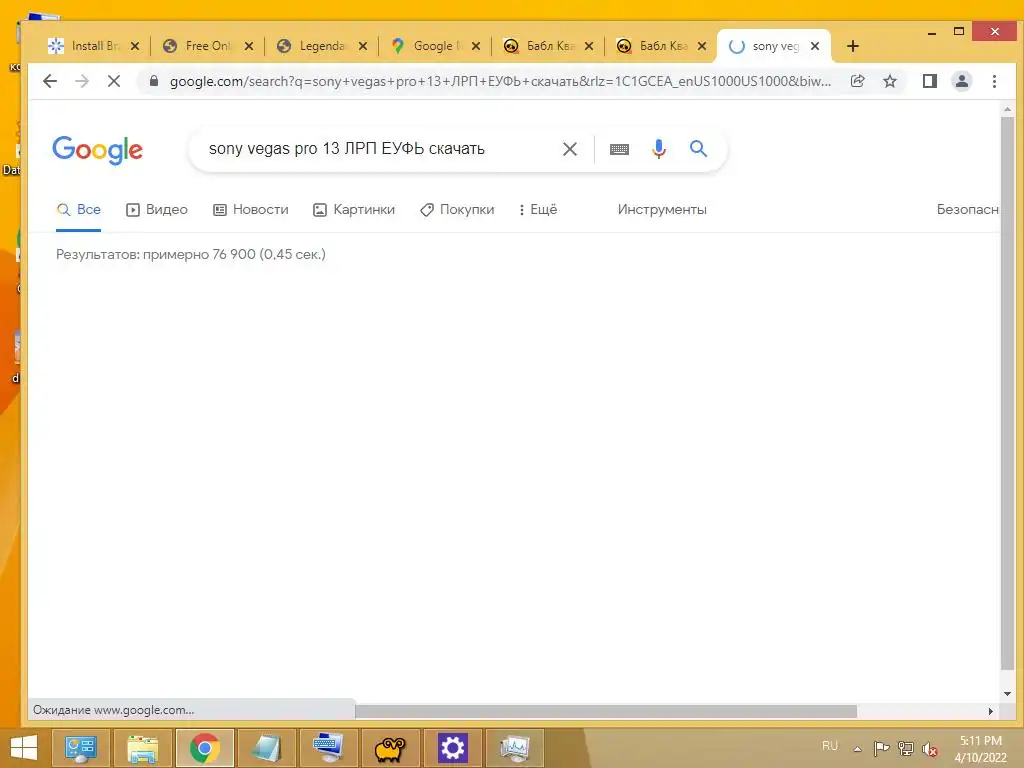Click in the Google search input field

point(379,149)
